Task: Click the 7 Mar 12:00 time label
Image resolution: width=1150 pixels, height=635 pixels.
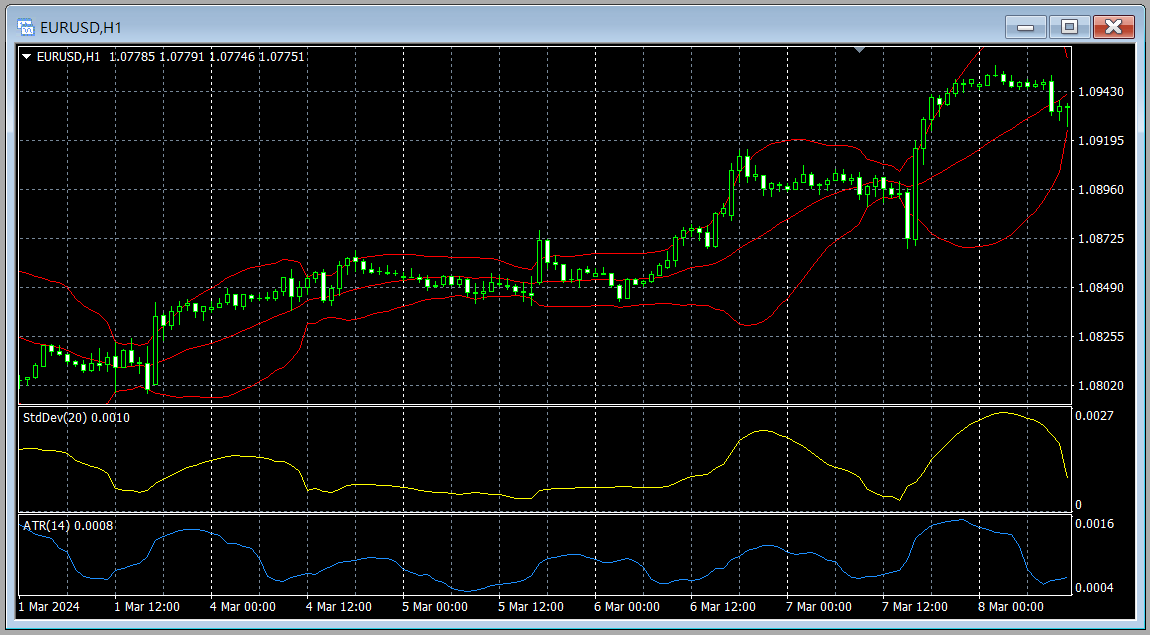Action: tap(915, 607)
